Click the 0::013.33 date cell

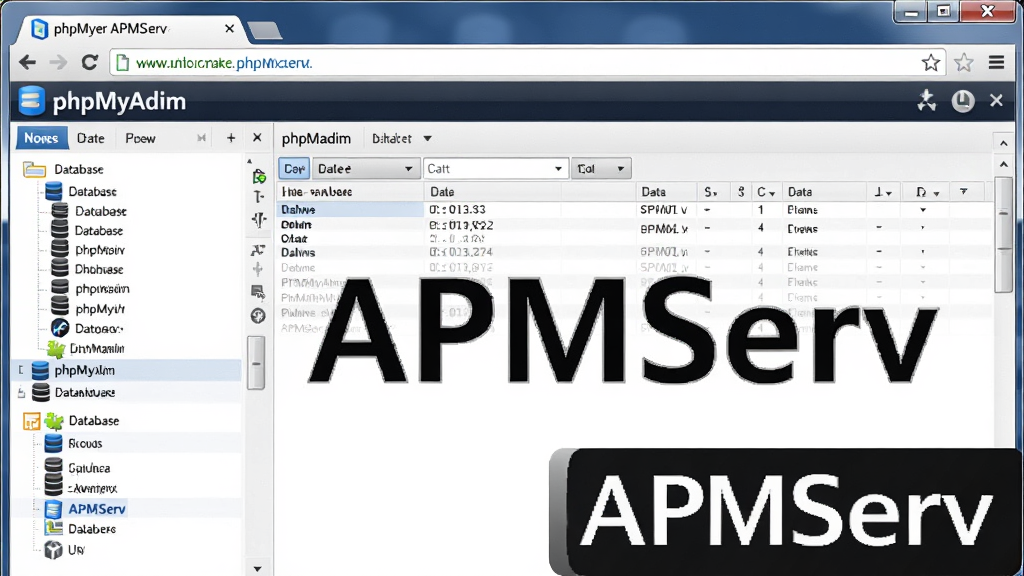(x=457, y=210)
